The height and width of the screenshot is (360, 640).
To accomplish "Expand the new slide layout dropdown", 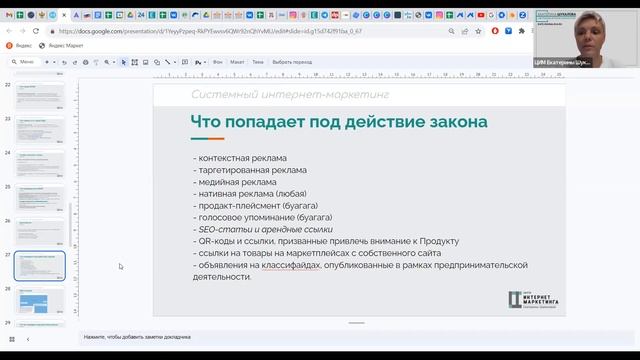I will coord(54,62).
